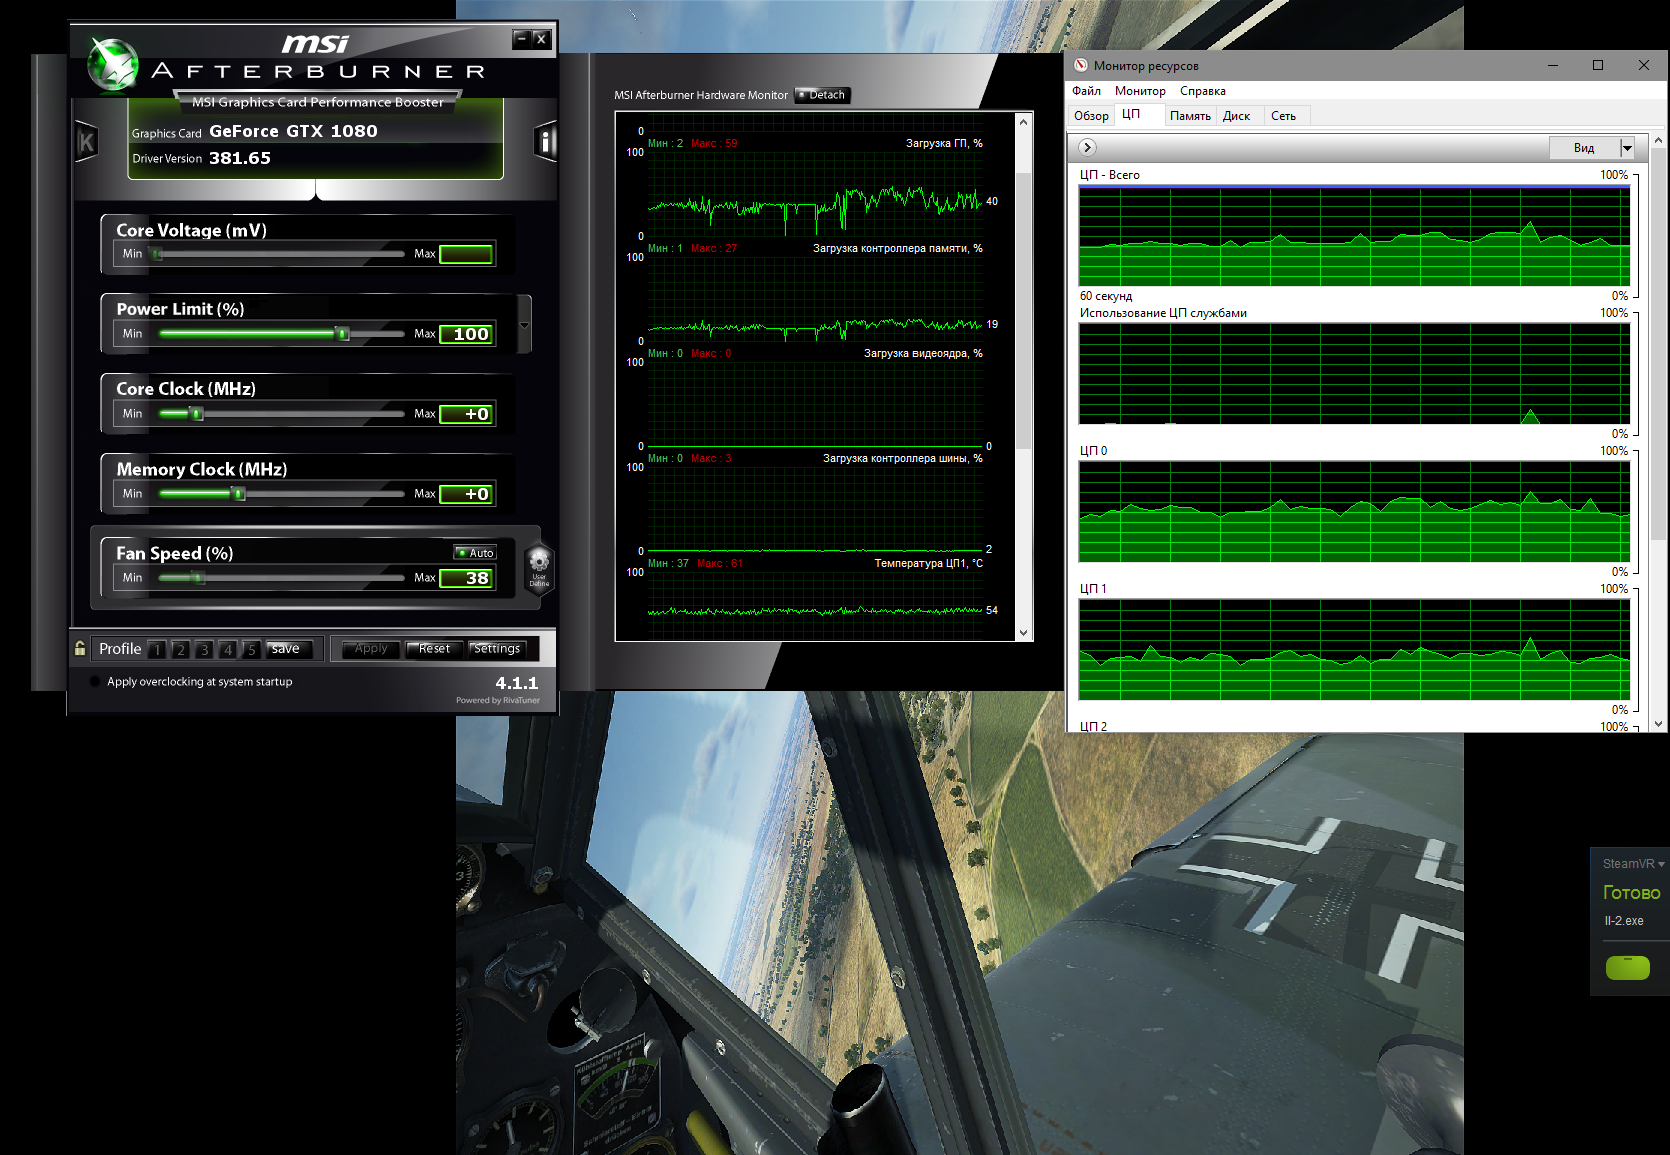Load Afterburner profile slot 1
The width and height of the screenshot is (1670, 1155).
[157, 649]
